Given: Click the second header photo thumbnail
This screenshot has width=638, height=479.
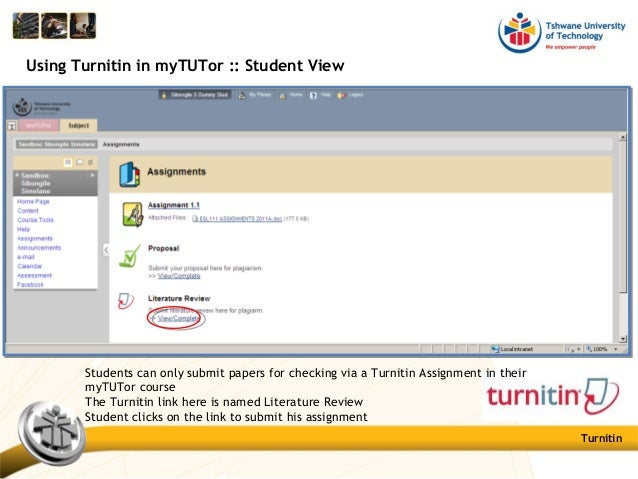Looking at the screenshot, I should click(x=54, y=26).
